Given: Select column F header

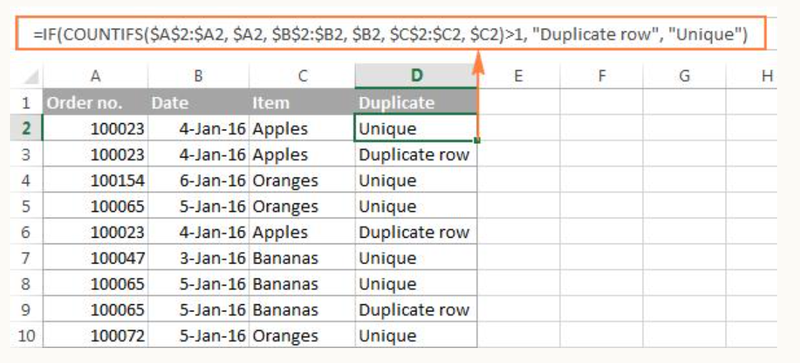Looking at the screenshot, I should pyautogui.click(x=602, y=76).
